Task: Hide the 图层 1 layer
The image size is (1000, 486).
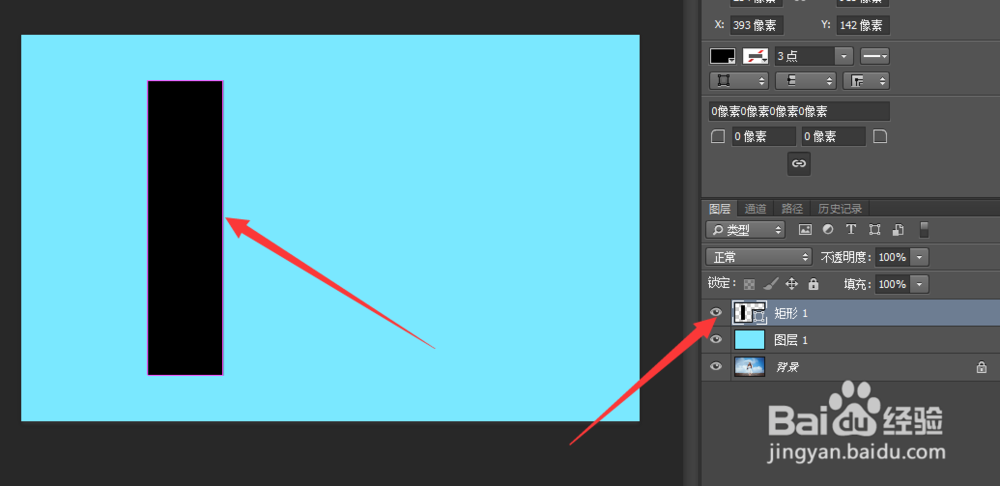Action: (x=716, y=339)
